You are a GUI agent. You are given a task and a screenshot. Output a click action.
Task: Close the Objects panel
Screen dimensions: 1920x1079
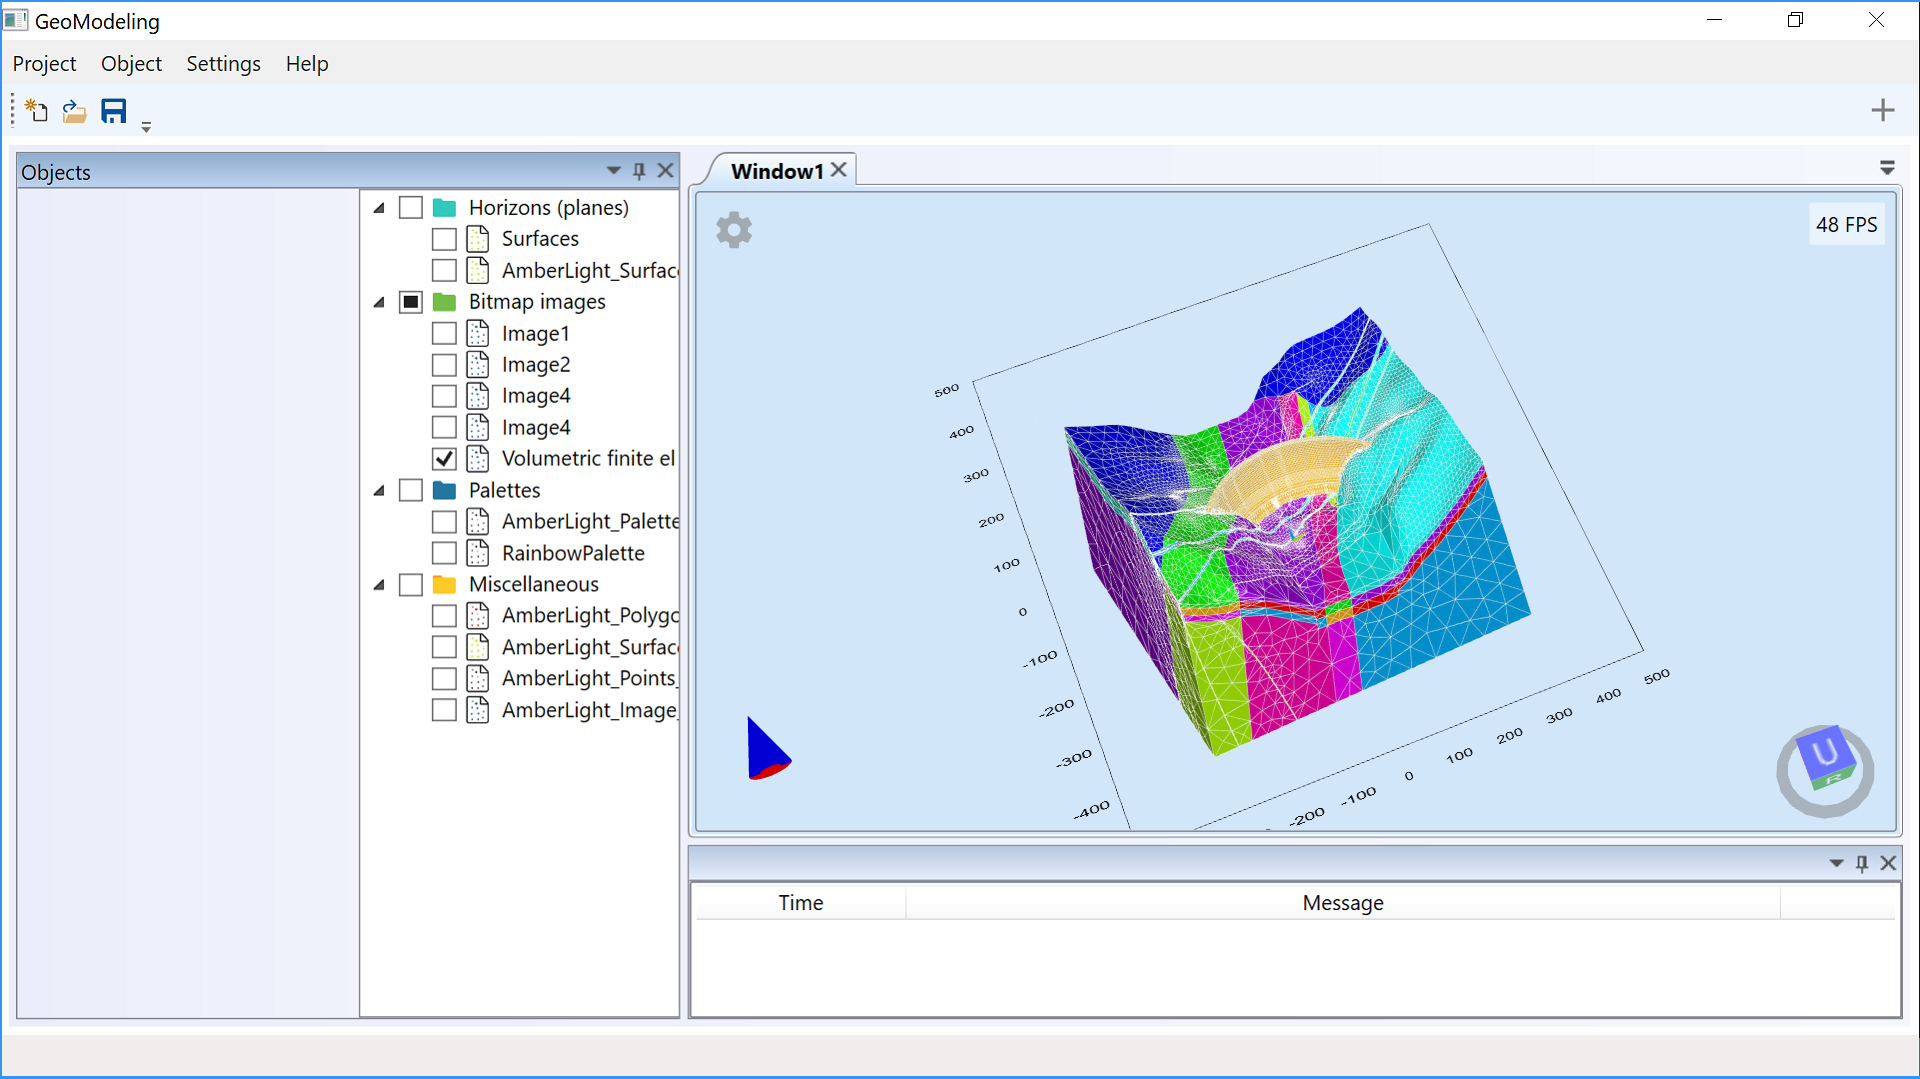665,171
